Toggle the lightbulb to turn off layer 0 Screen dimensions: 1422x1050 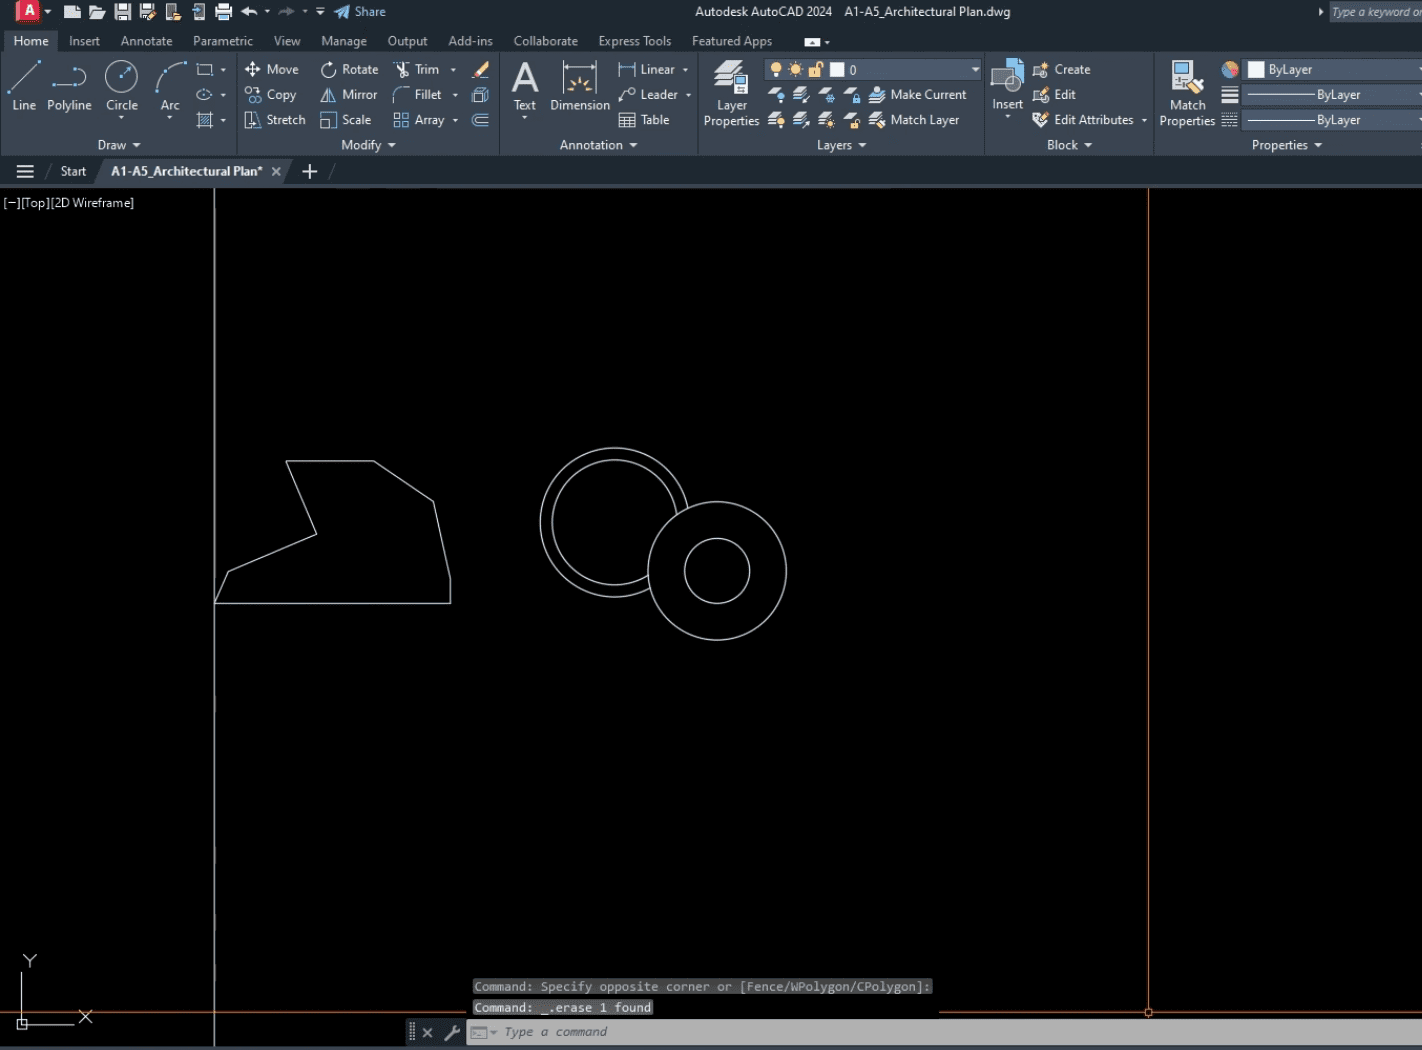775,69
